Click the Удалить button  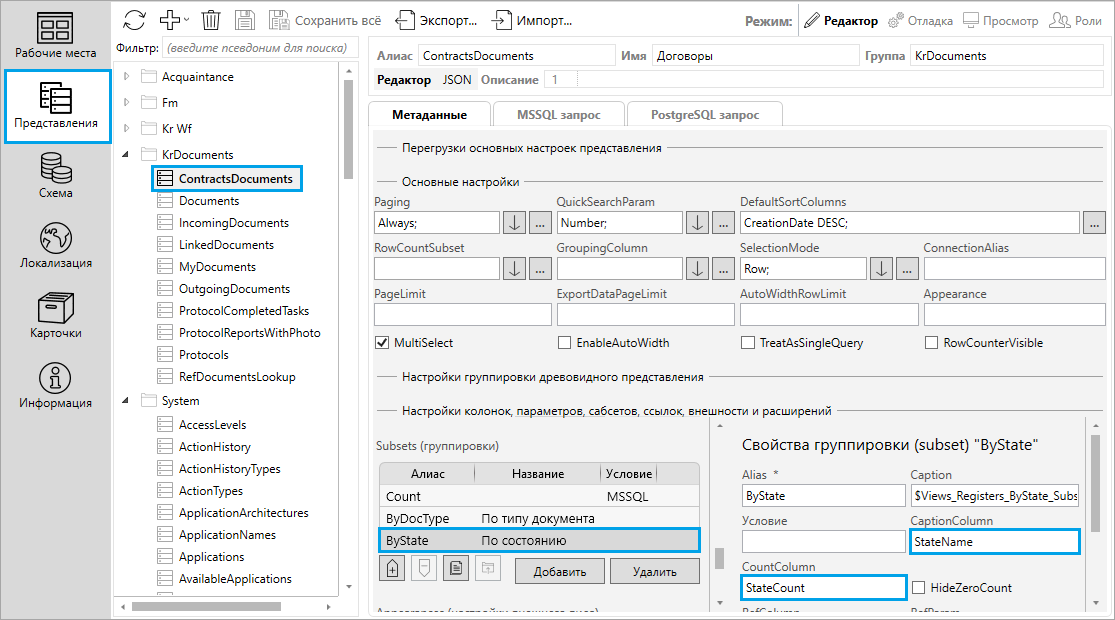coord(653,571)
